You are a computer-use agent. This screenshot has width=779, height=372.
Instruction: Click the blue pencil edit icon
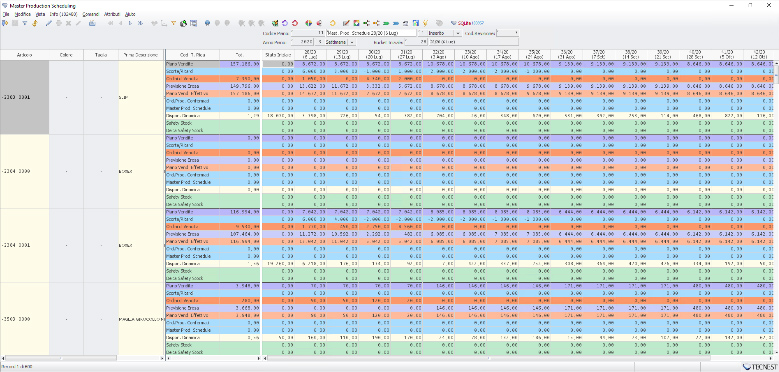pyautogui.click(x=49, y=22)
